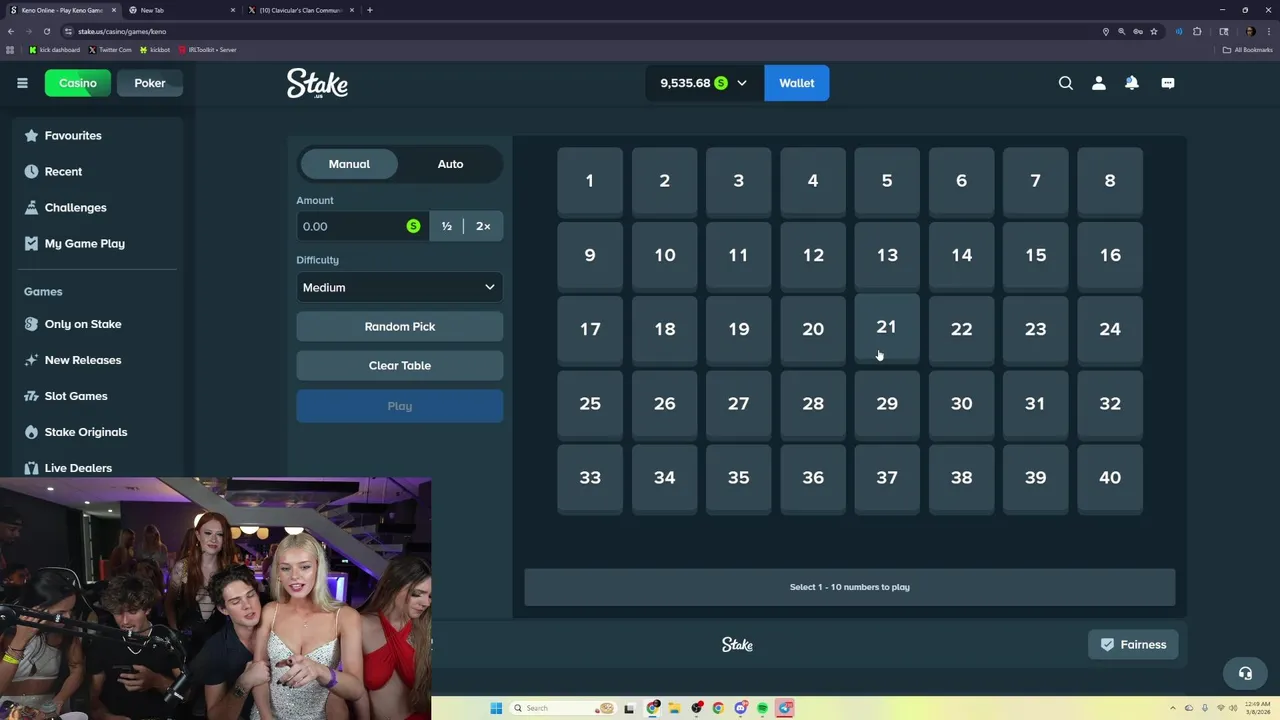Select keno number 40

point(1110,477)
